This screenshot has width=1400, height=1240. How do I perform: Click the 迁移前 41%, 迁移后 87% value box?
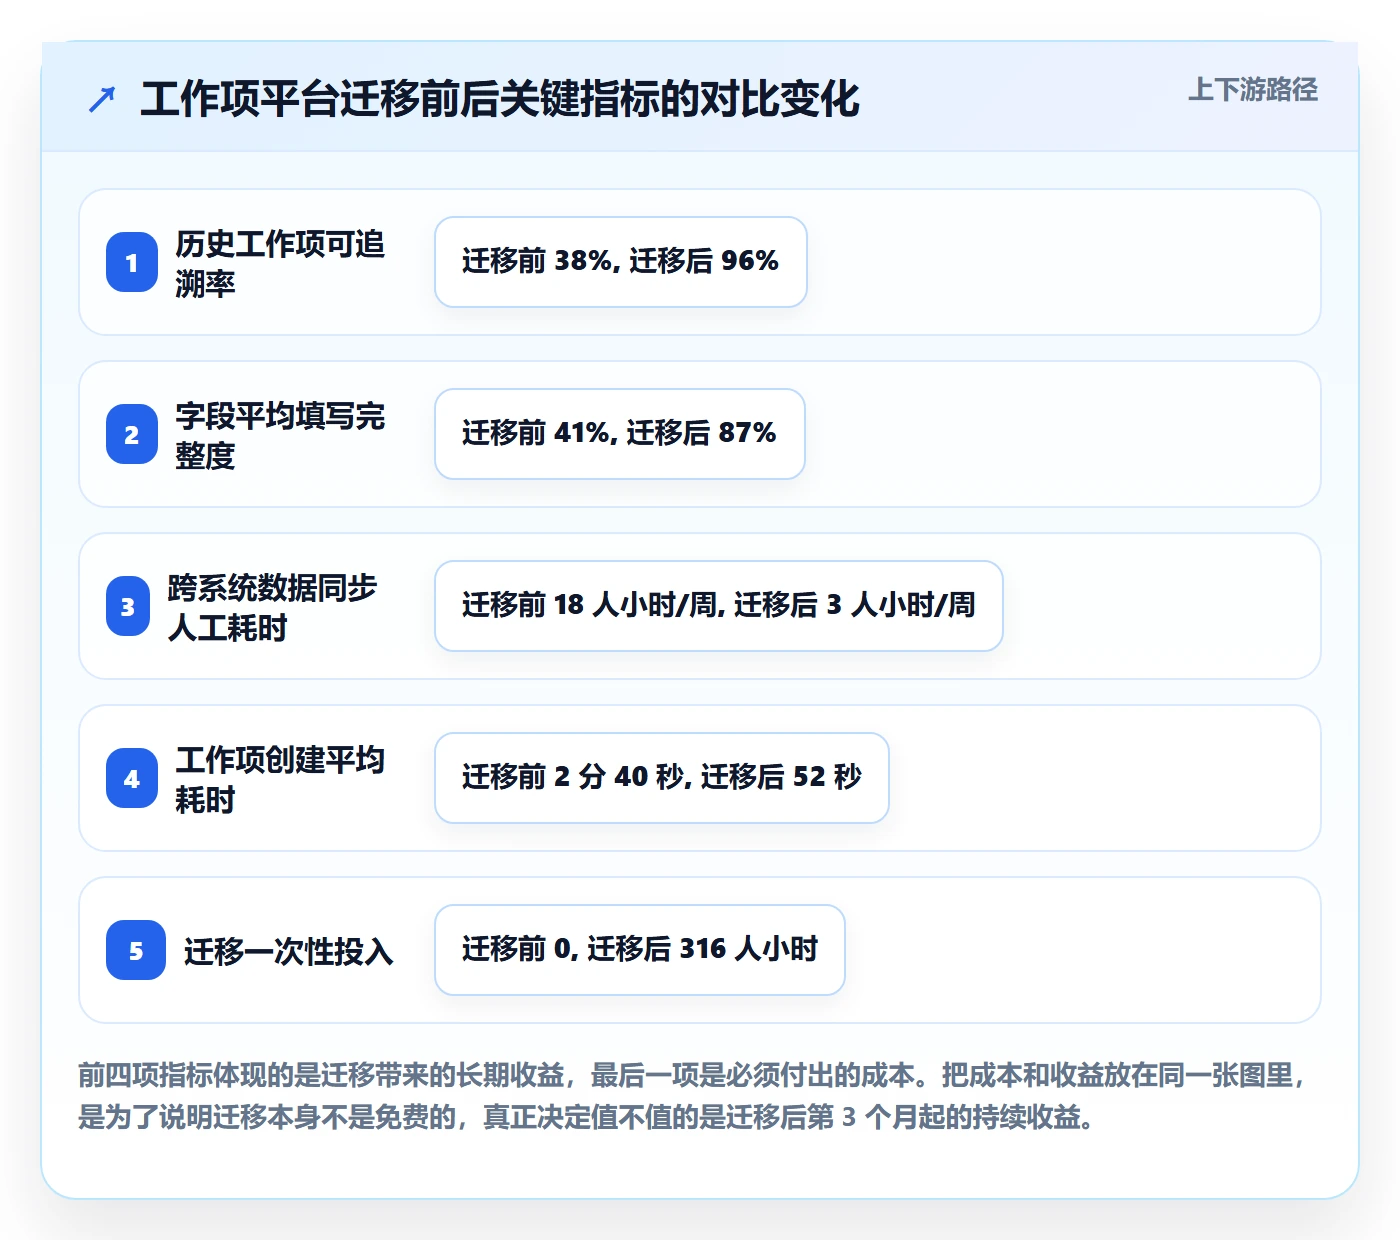[620, 434]
